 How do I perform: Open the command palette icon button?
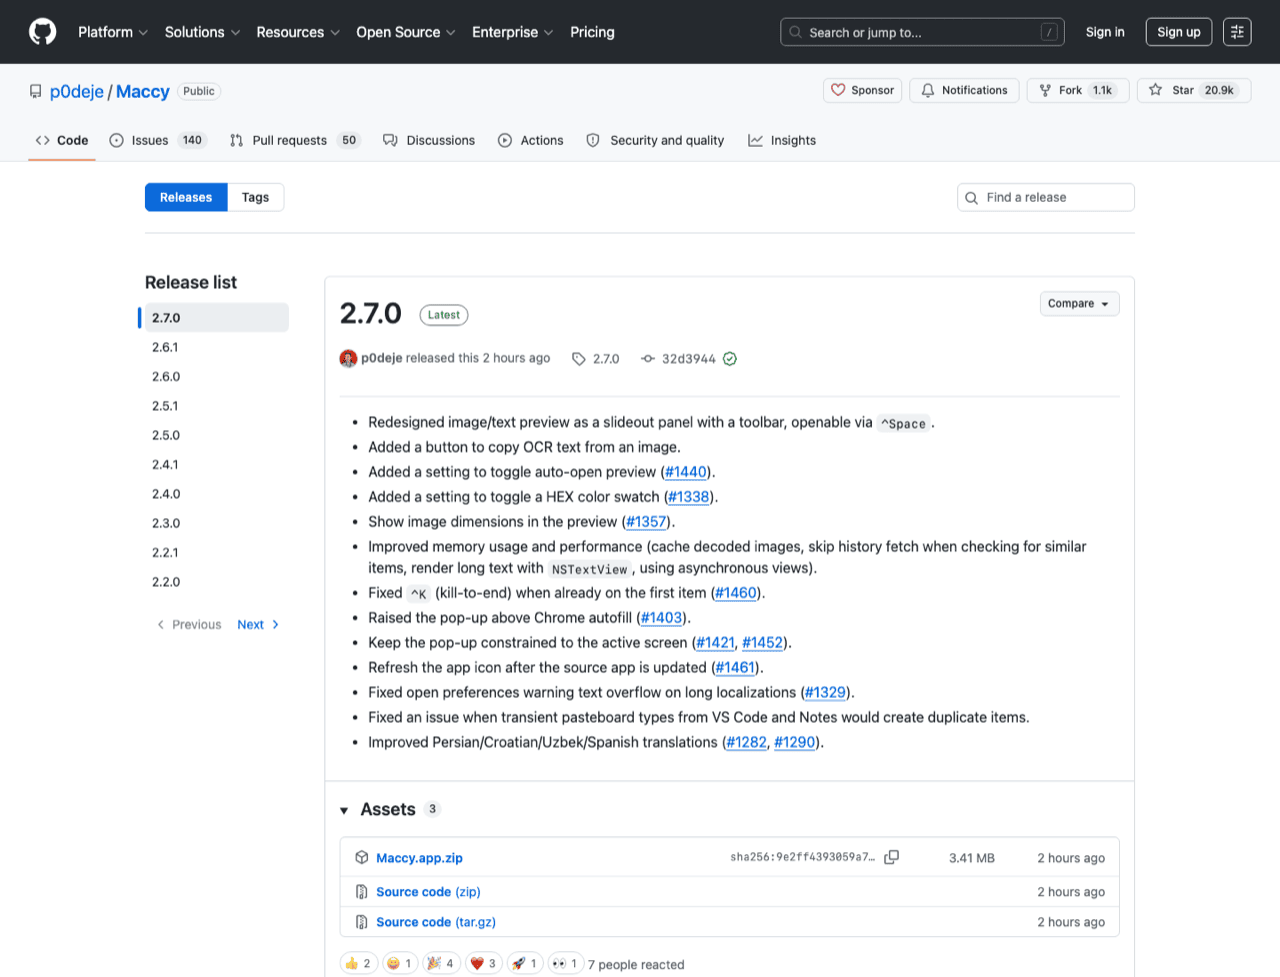pyautogui.click(x=1237, y=32)
